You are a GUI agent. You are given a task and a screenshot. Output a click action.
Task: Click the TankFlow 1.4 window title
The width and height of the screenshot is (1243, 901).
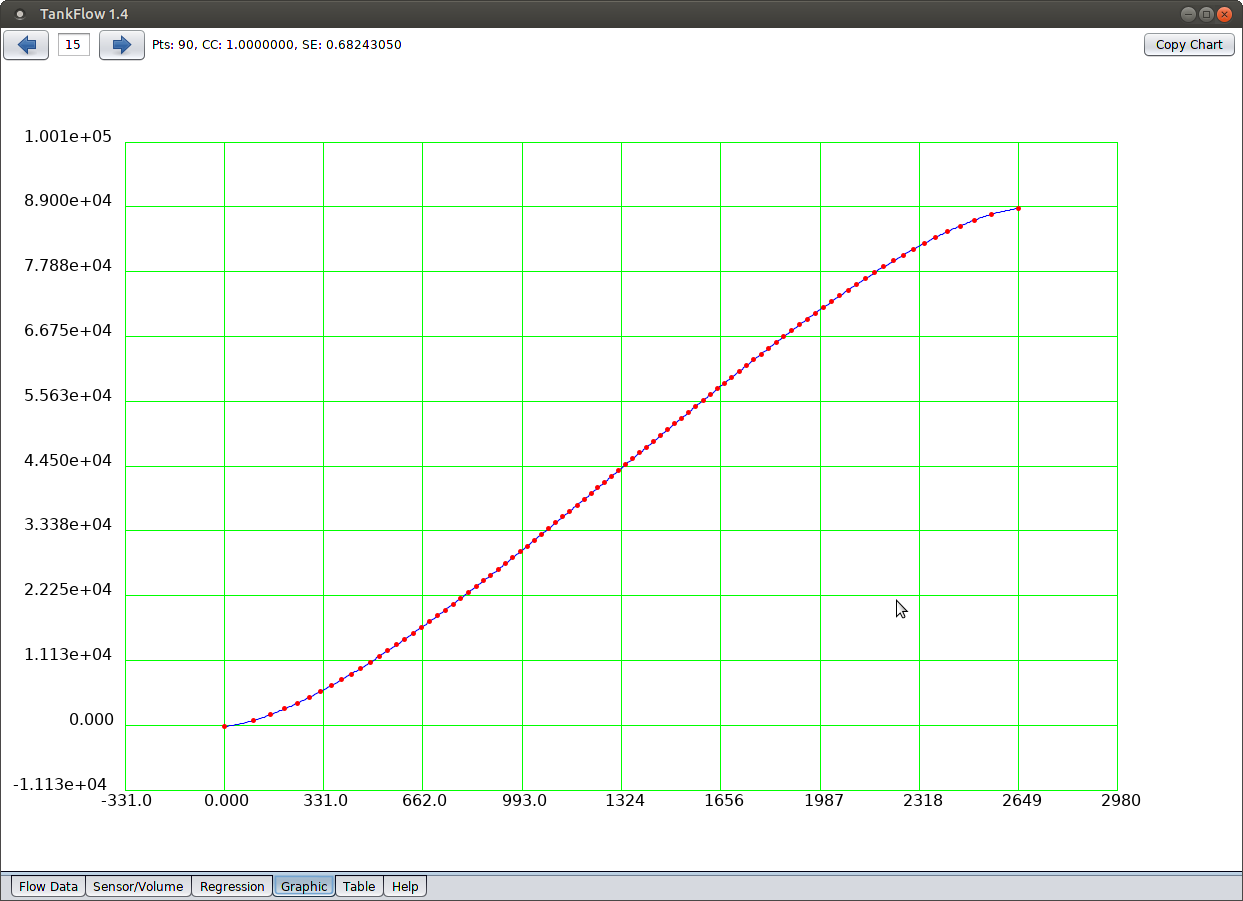tap(84, 14)
